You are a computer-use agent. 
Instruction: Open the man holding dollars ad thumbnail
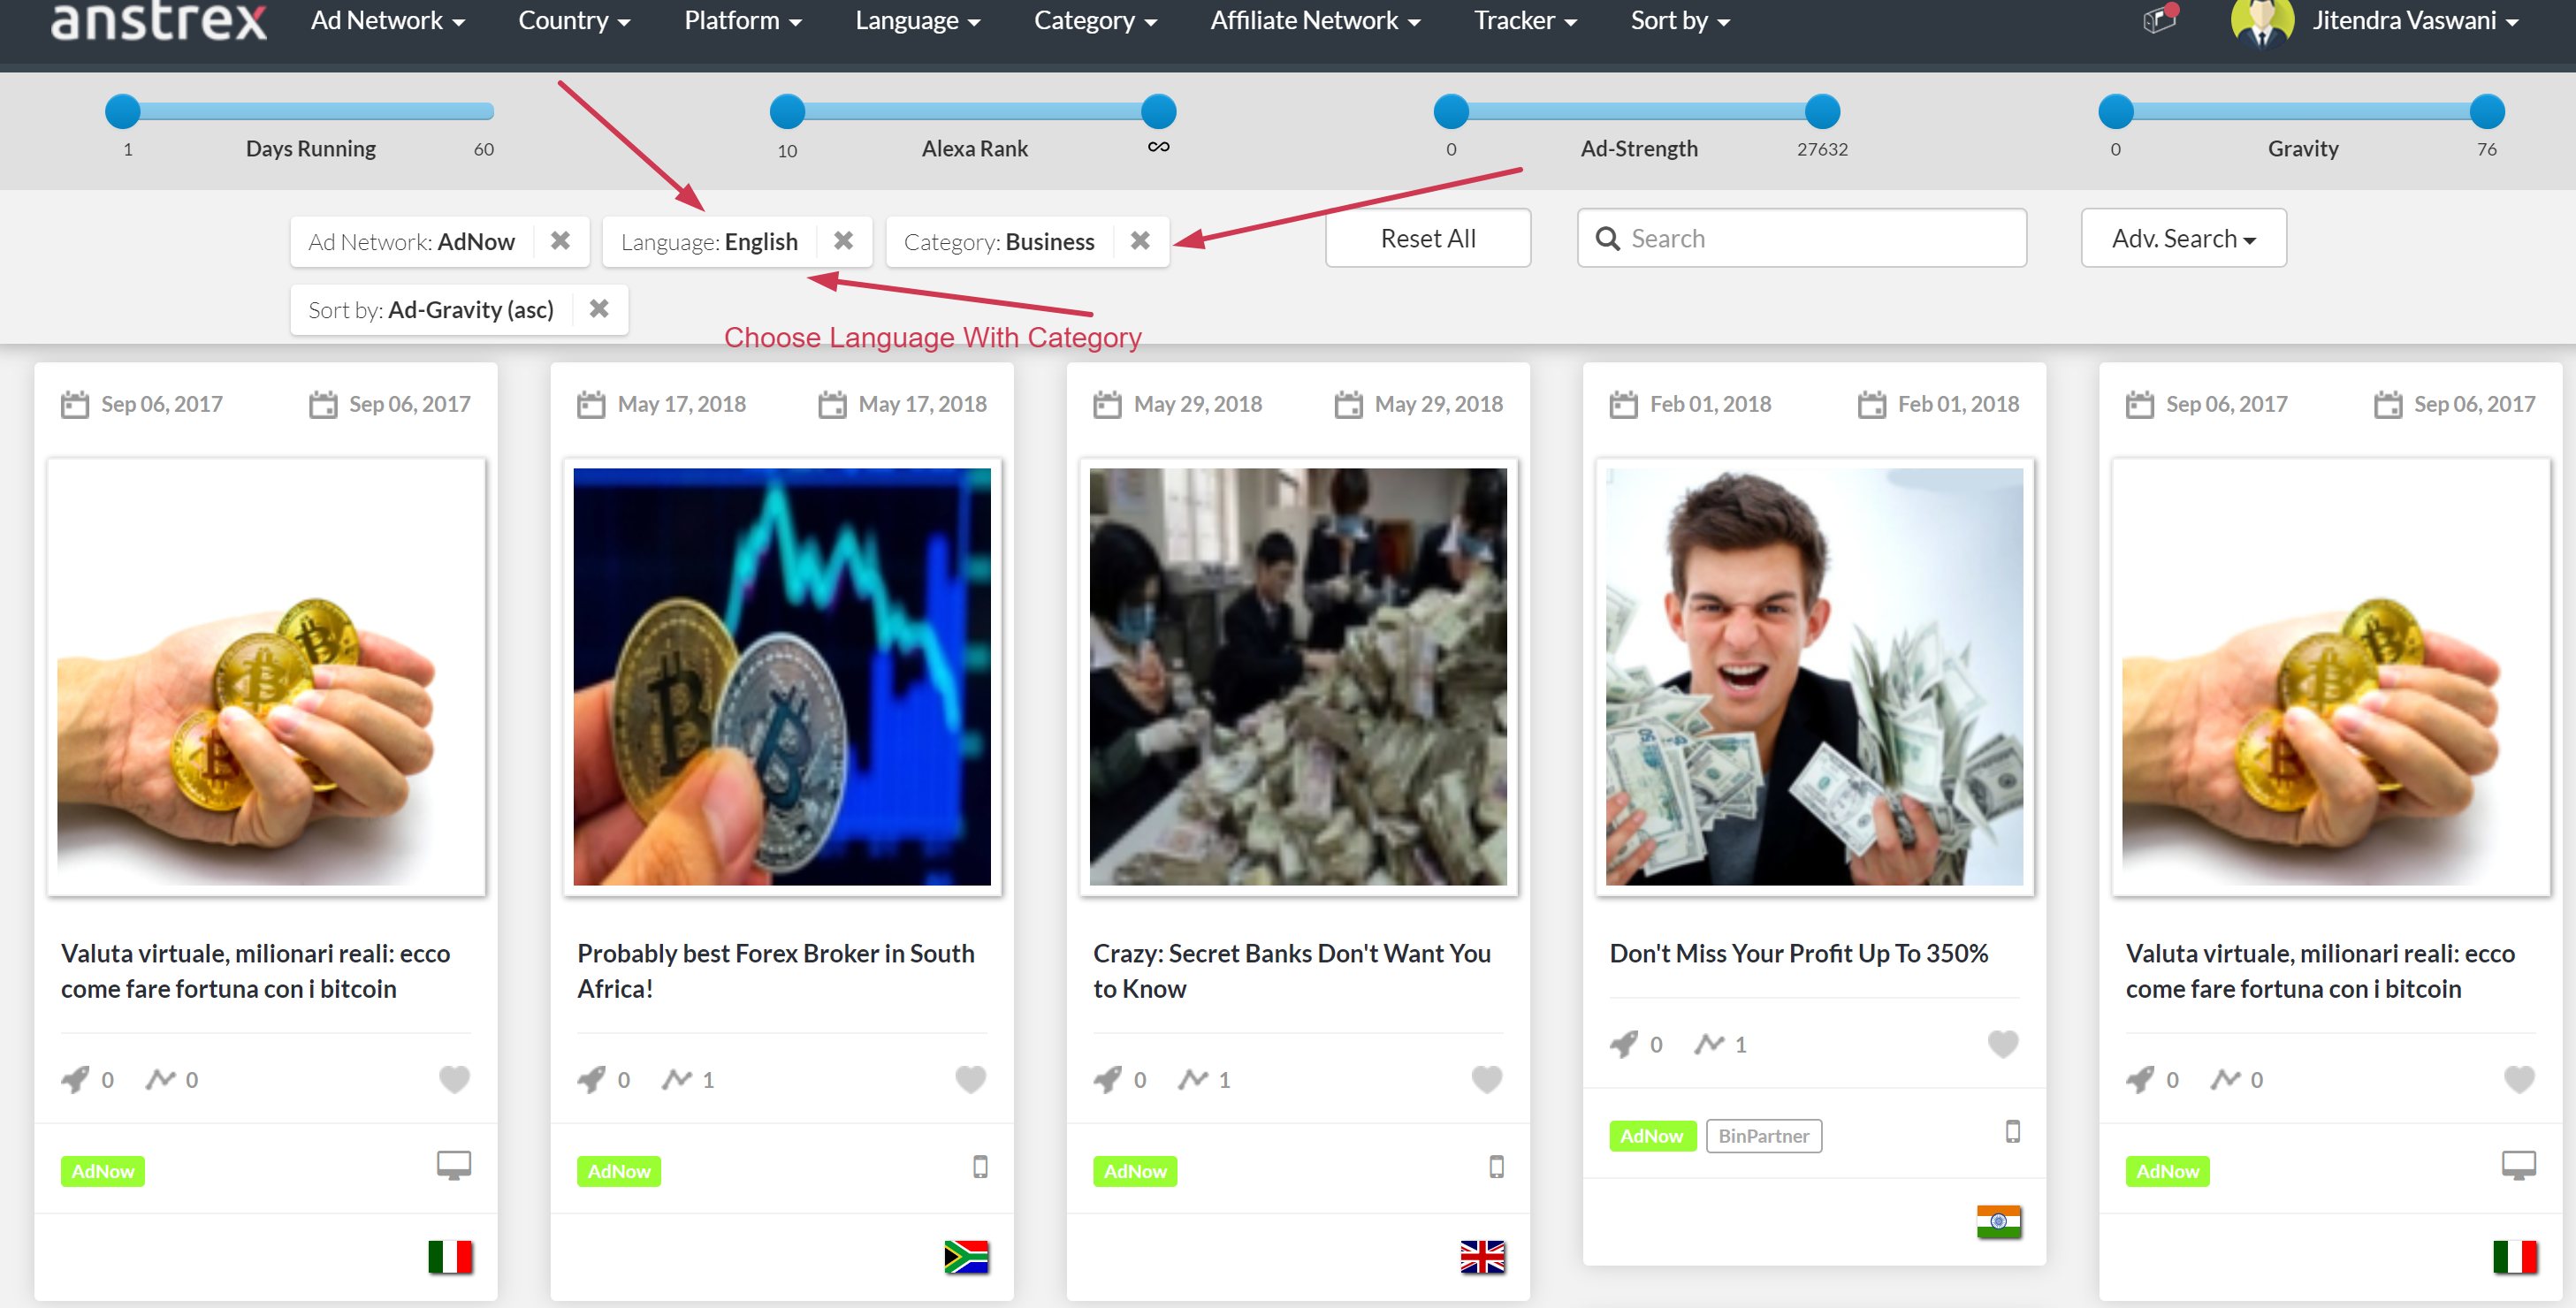click(1814, 677)
